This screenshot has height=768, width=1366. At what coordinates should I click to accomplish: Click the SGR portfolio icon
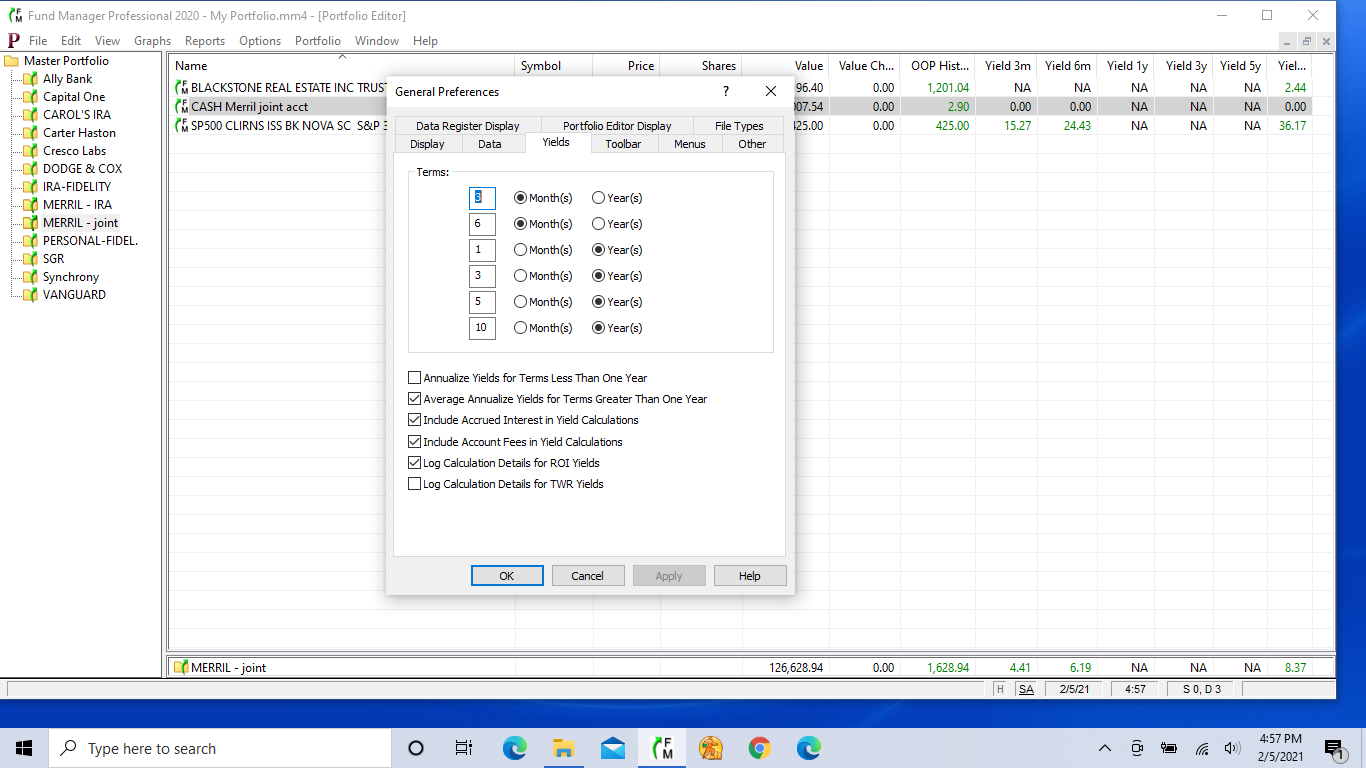(31, 259)
